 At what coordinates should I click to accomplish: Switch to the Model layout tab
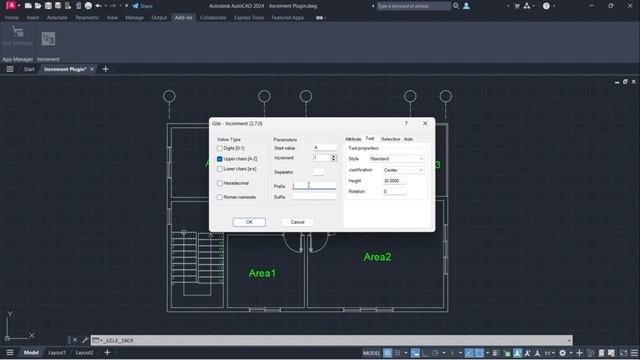coord(31,353)
